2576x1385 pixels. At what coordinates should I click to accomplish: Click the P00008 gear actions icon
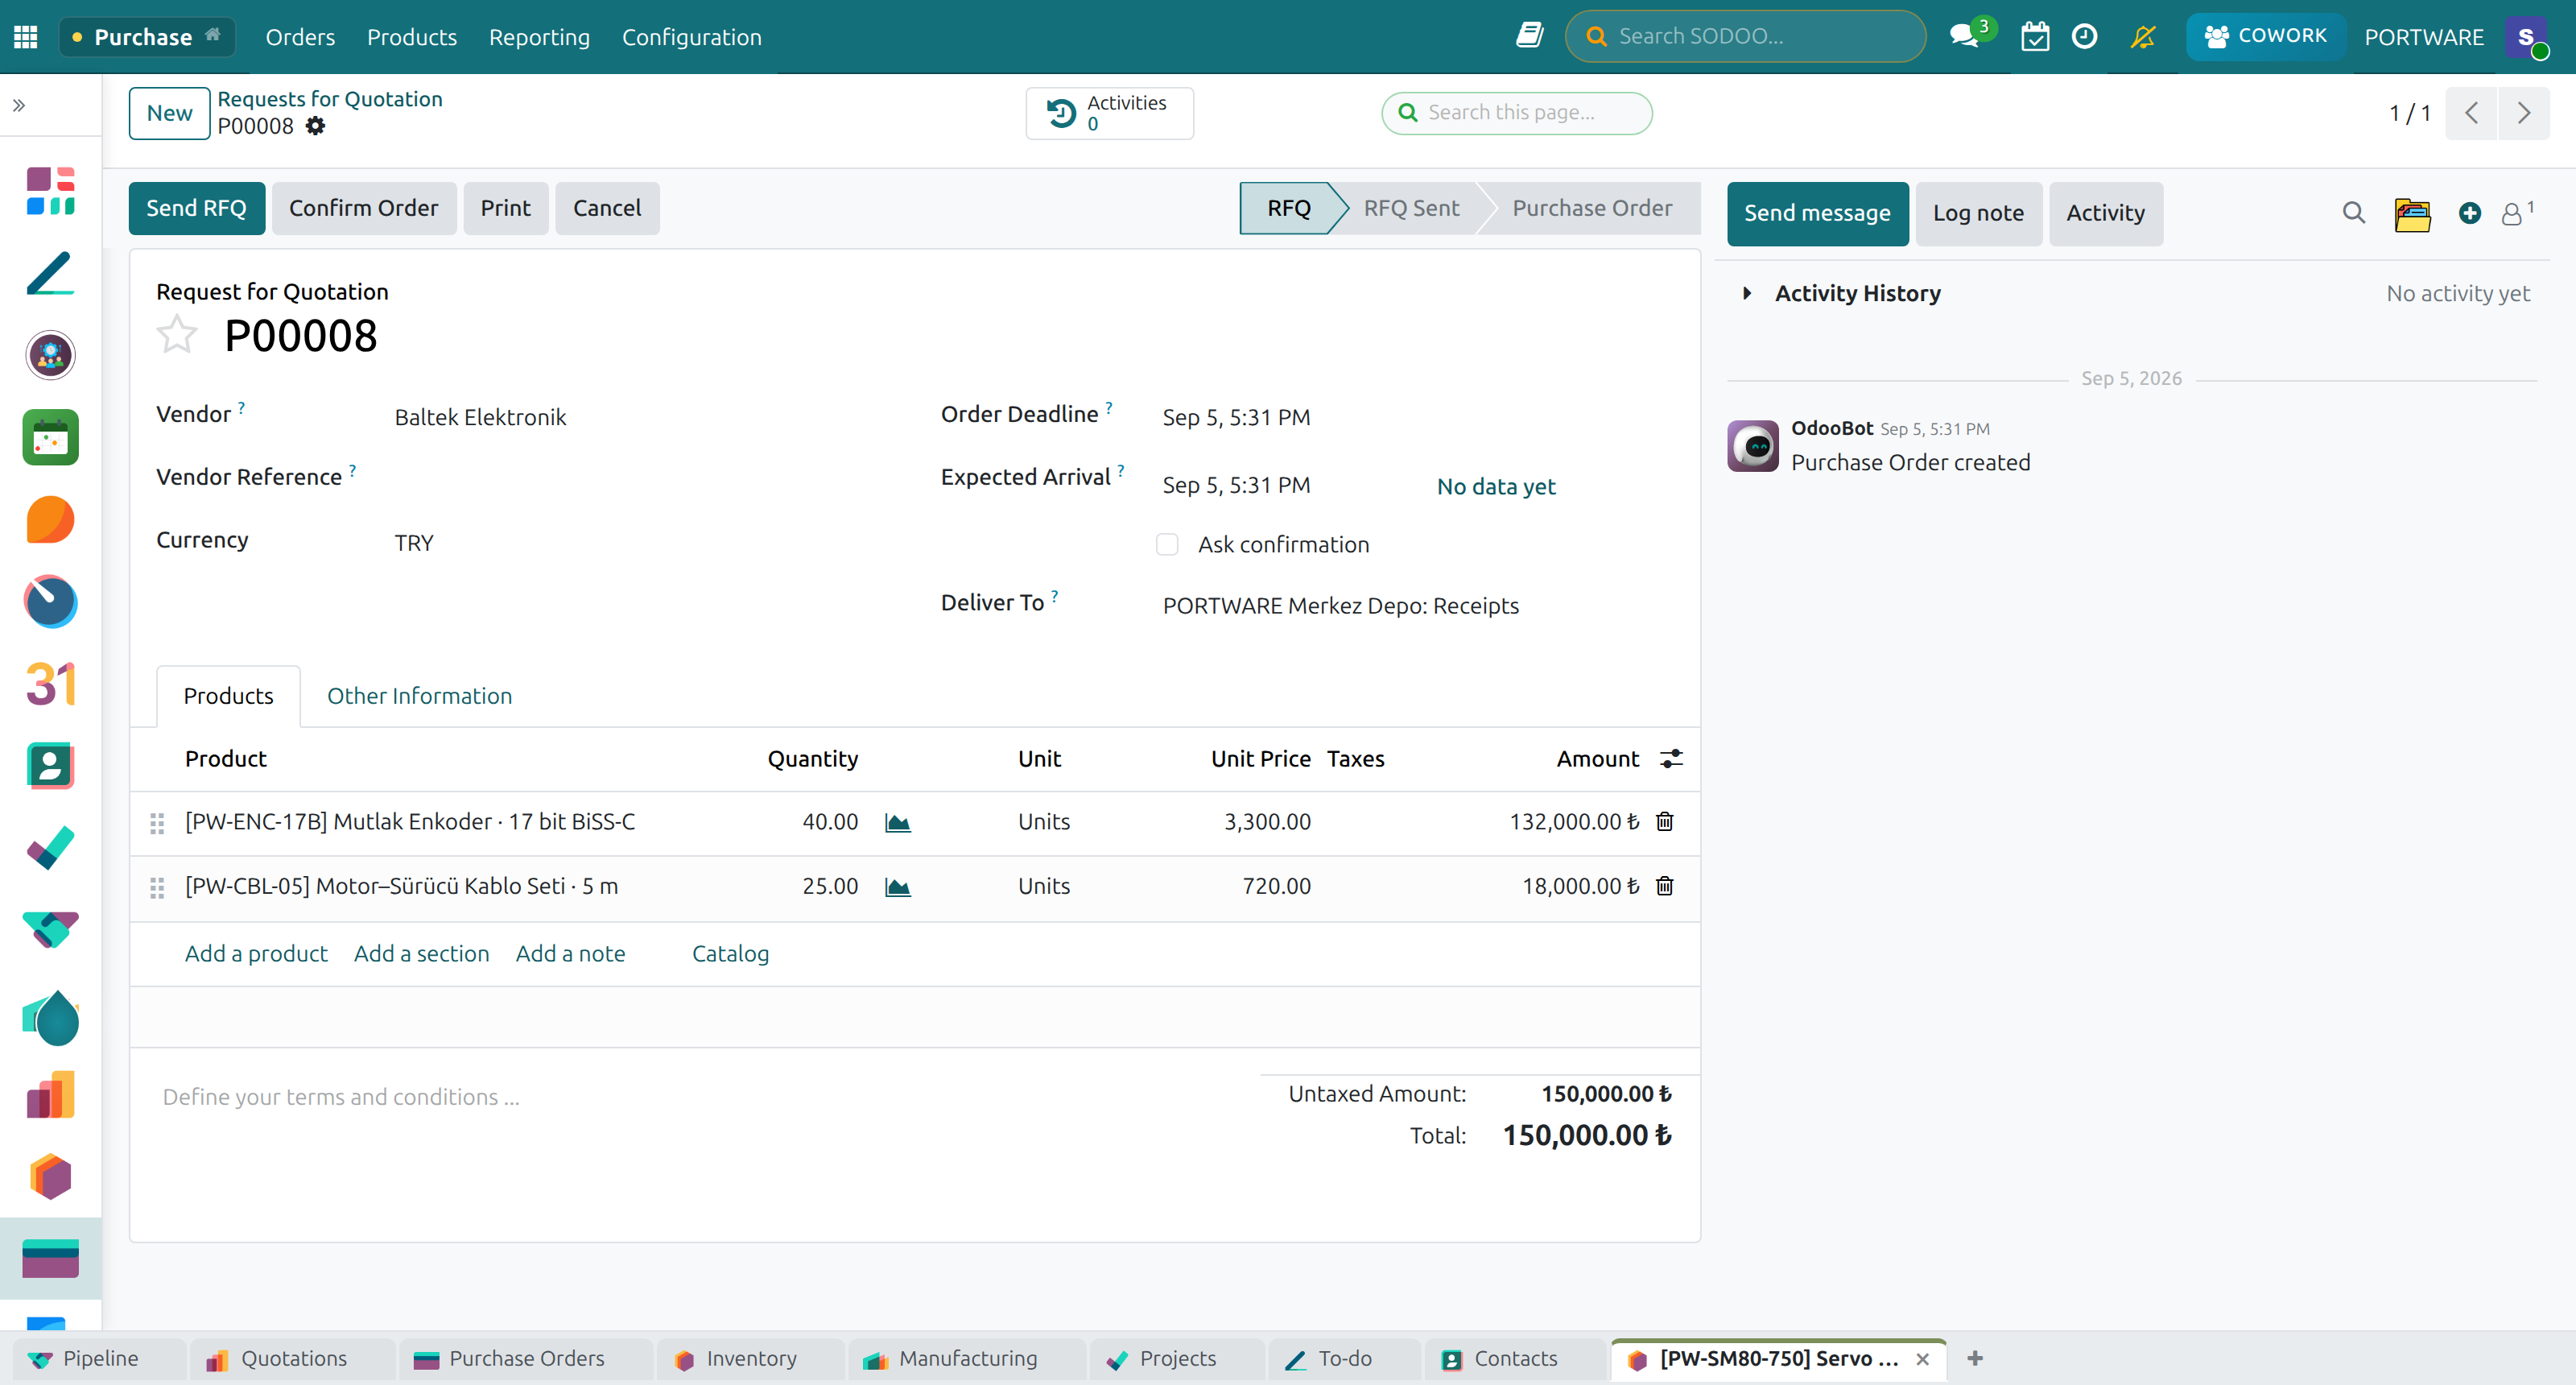coord(315,126)
